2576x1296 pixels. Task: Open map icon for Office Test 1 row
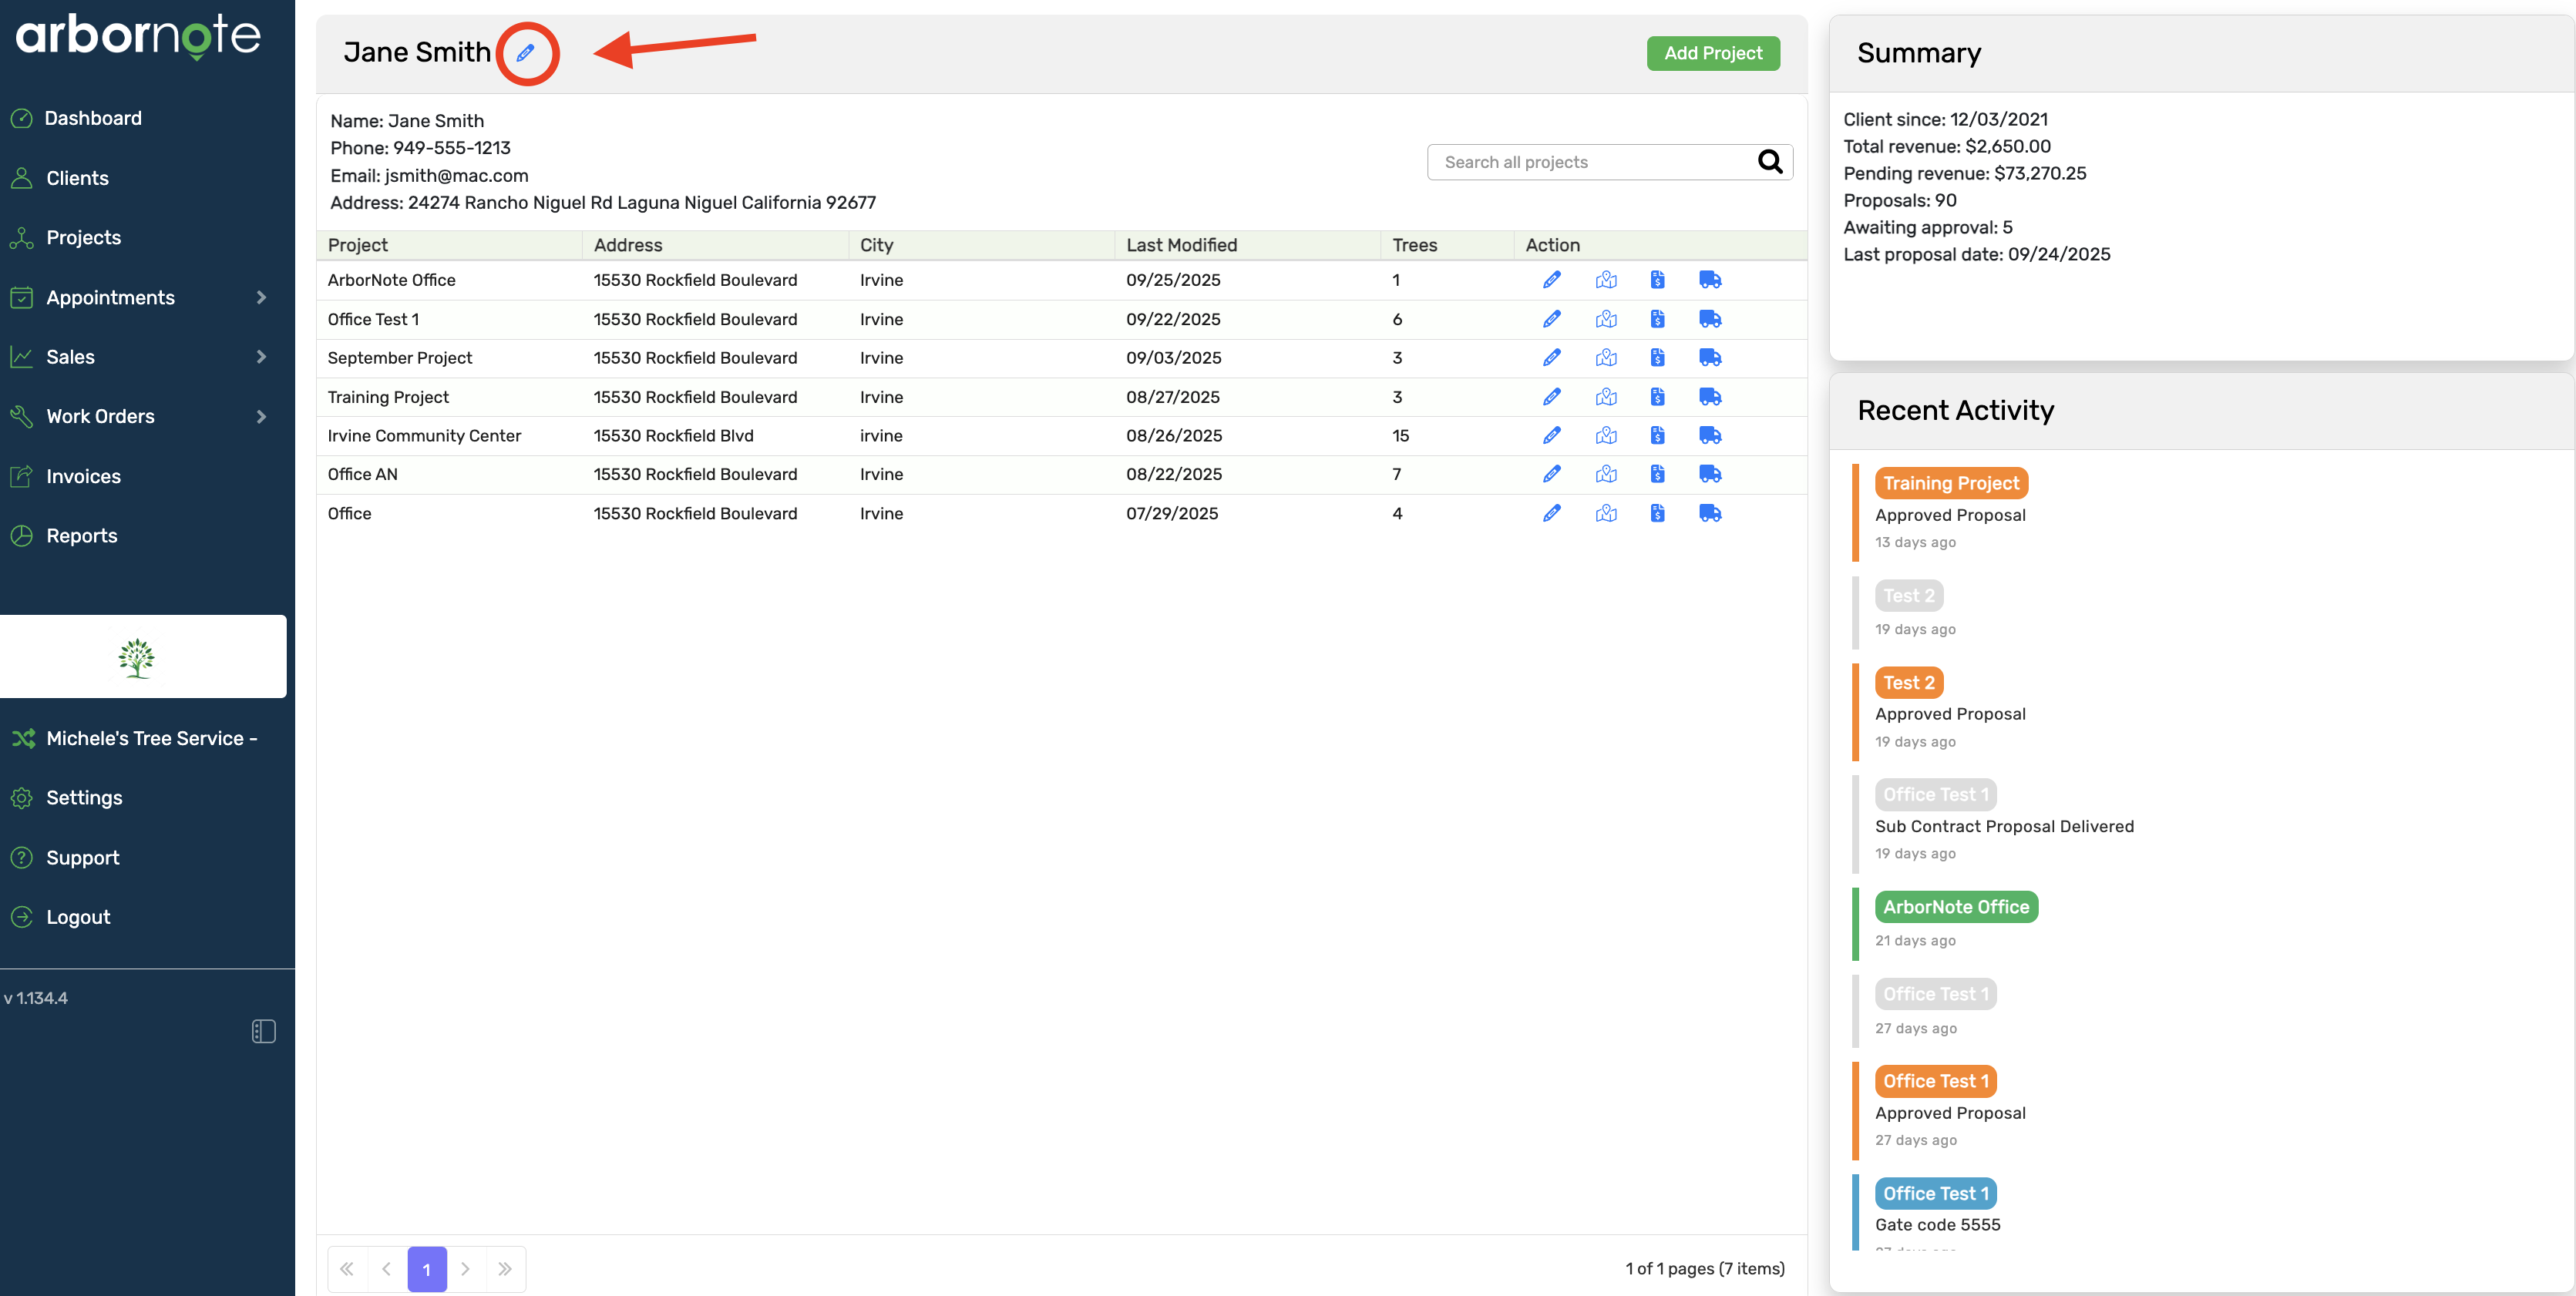1605,319
